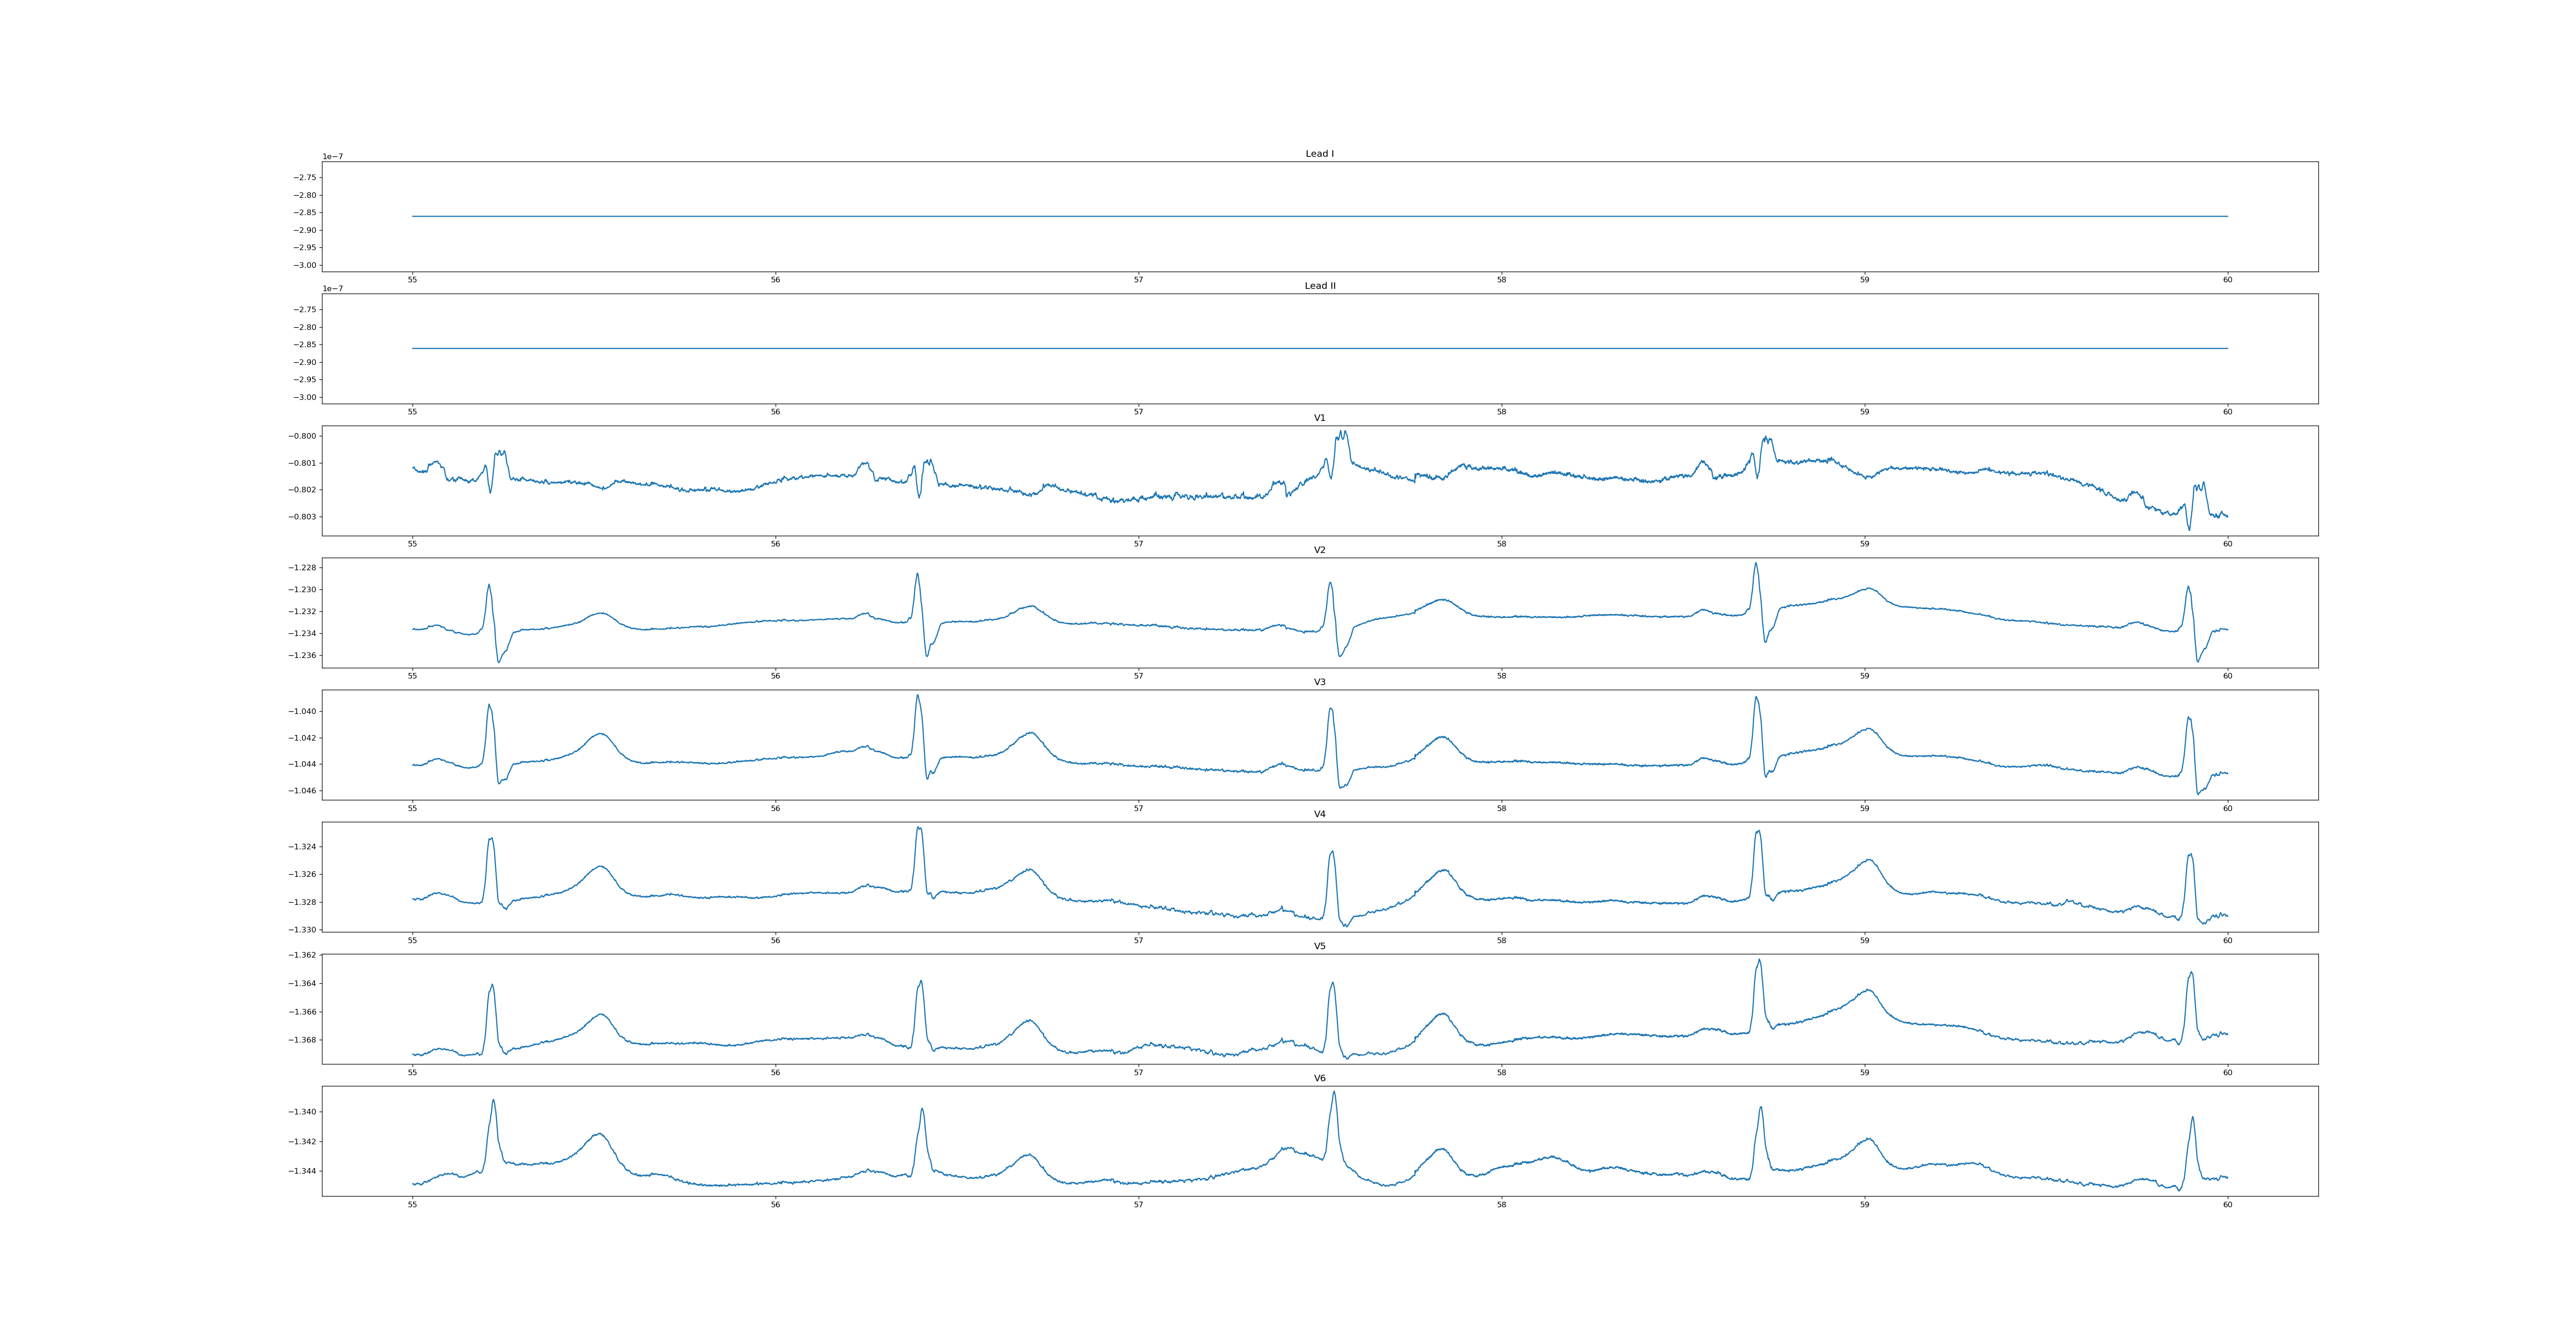This screenshot has width=2576, height=1344.
Task: Click the tallest peak near 57.5 in V6
Action: (x=1334, y=1092)
